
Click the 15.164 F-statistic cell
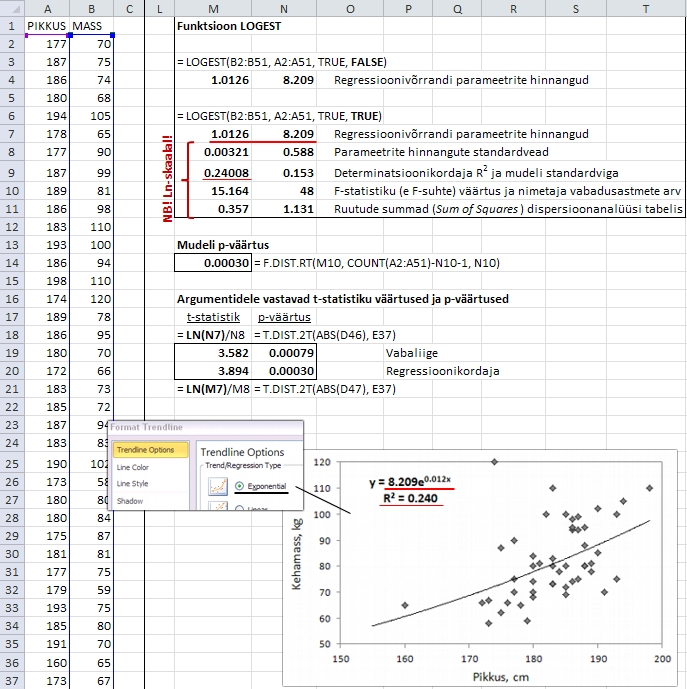213,191
